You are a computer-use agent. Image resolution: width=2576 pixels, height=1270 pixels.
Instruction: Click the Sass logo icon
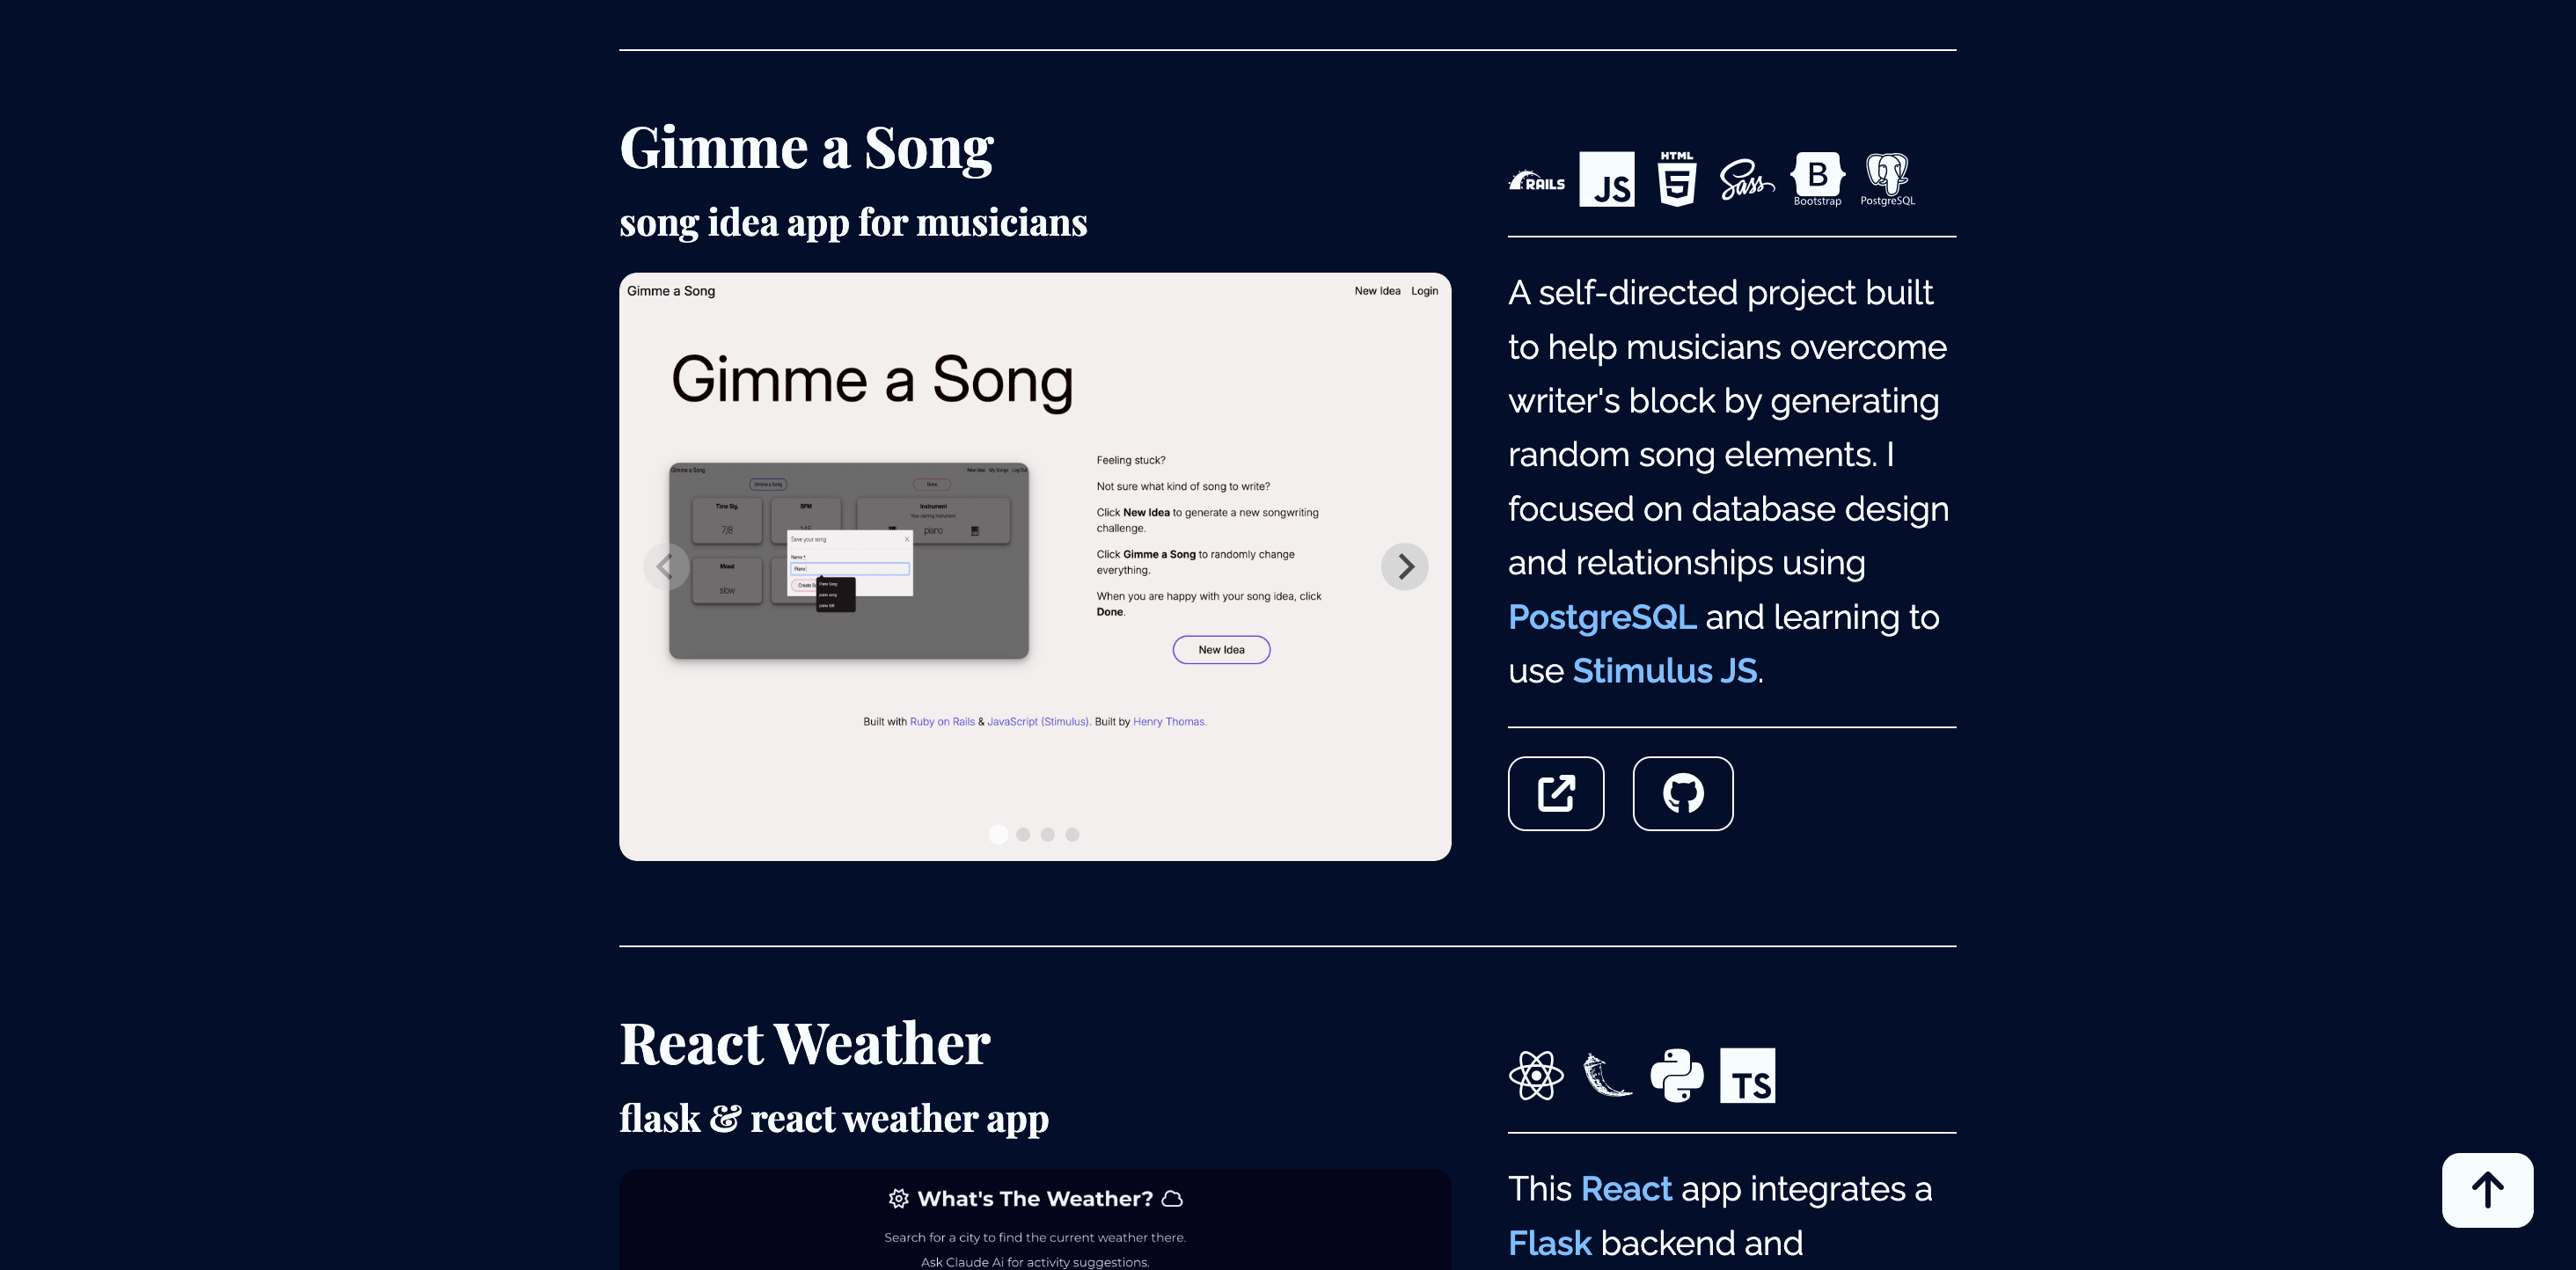[1746, 180]
